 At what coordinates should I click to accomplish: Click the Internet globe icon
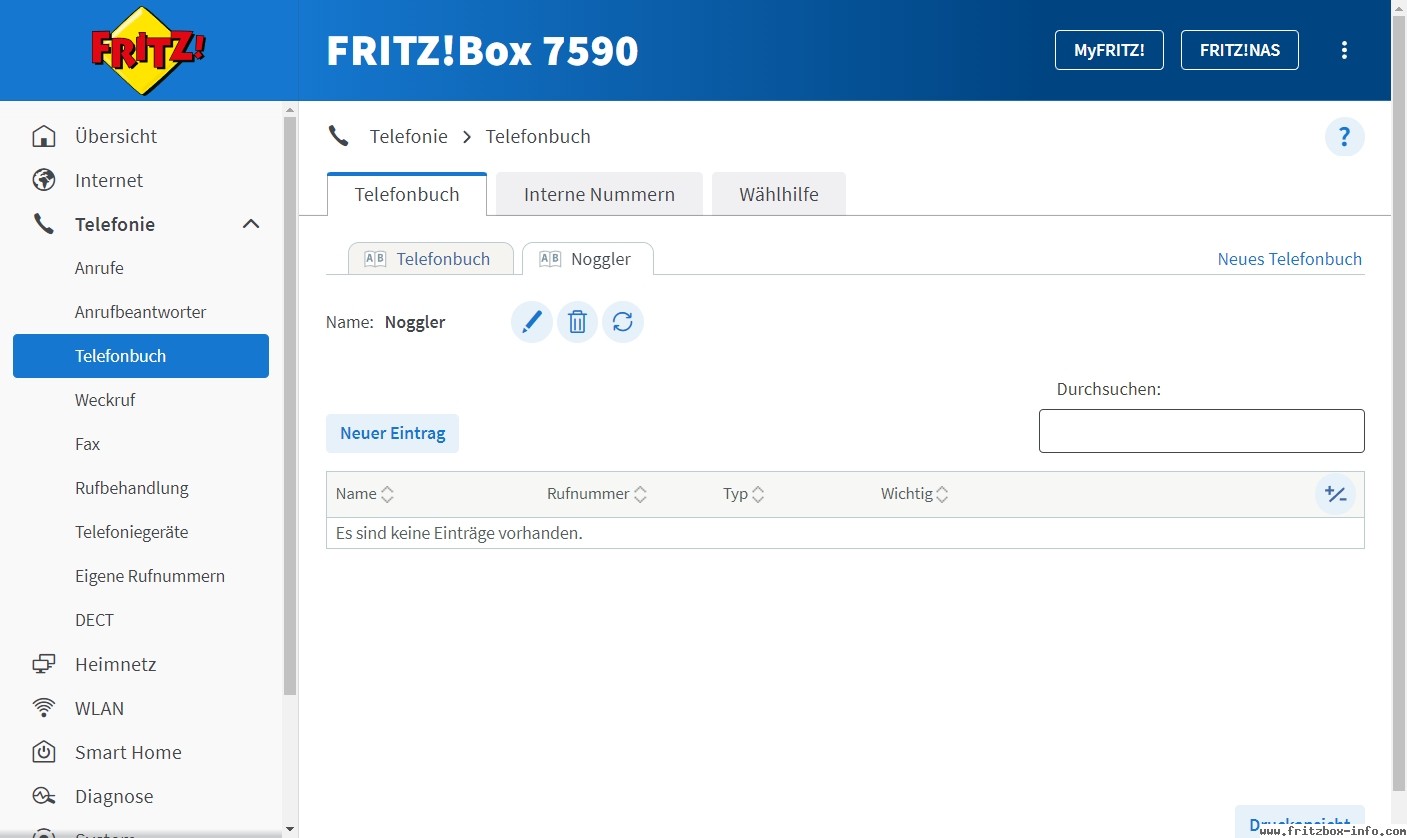tap(44, 180)
